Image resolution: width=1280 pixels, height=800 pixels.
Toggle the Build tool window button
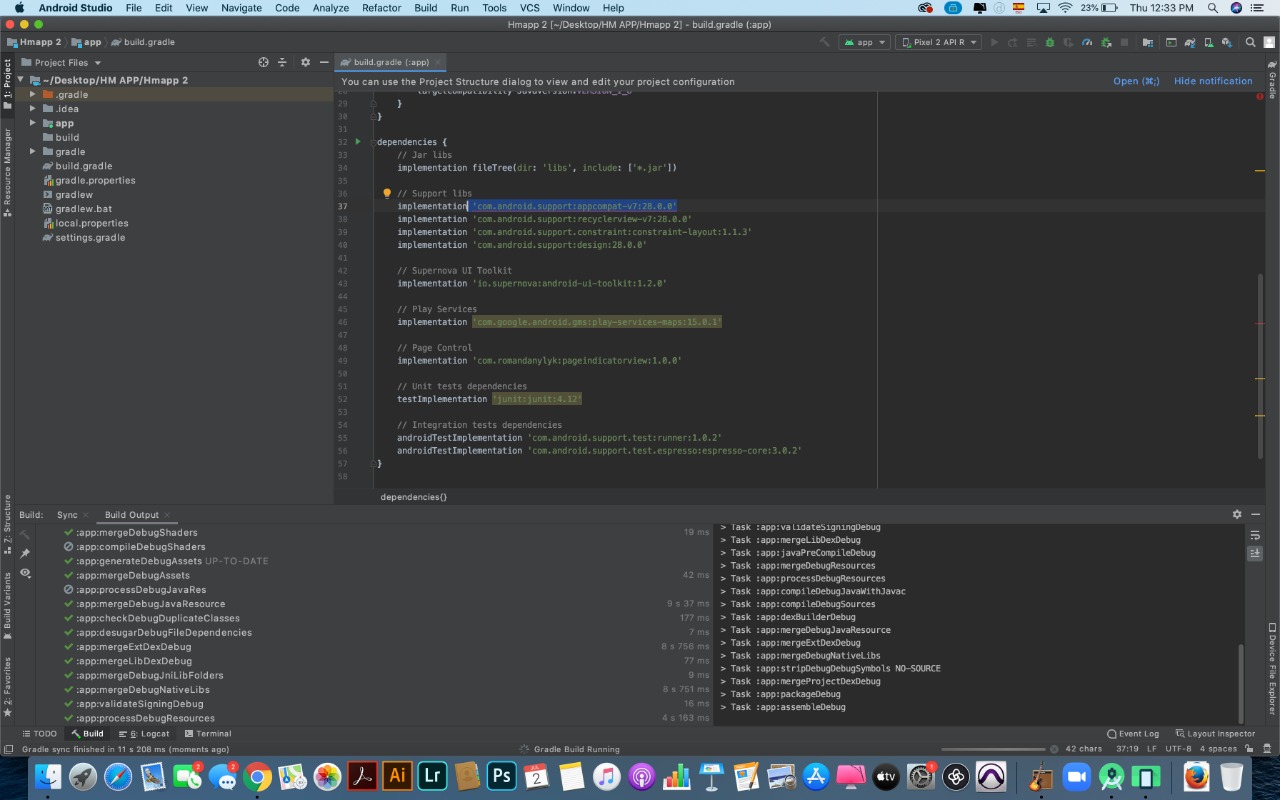[x=87, y=733]
